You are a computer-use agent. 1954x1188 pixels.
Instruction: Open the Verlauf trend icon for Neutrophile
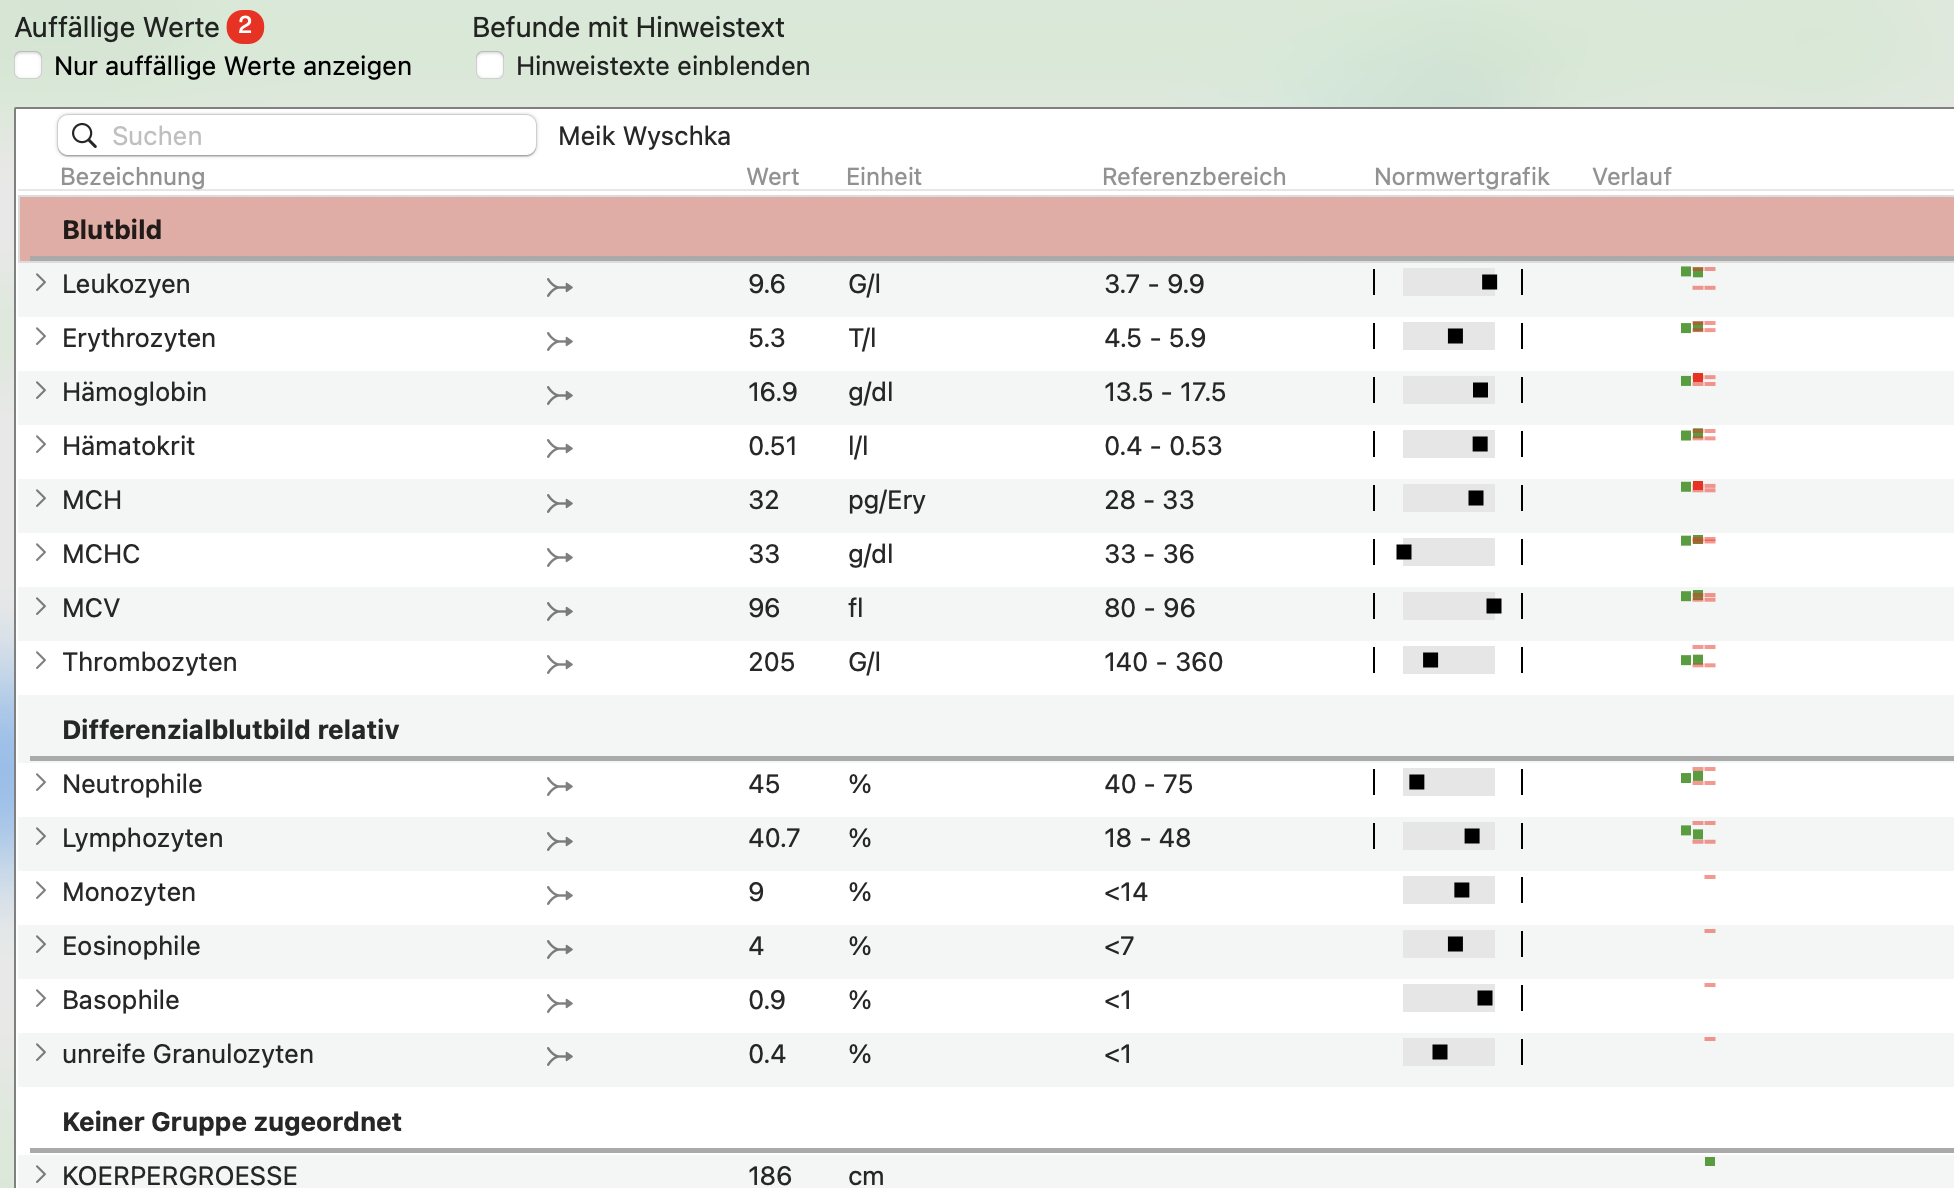[x=1698, y=776]
